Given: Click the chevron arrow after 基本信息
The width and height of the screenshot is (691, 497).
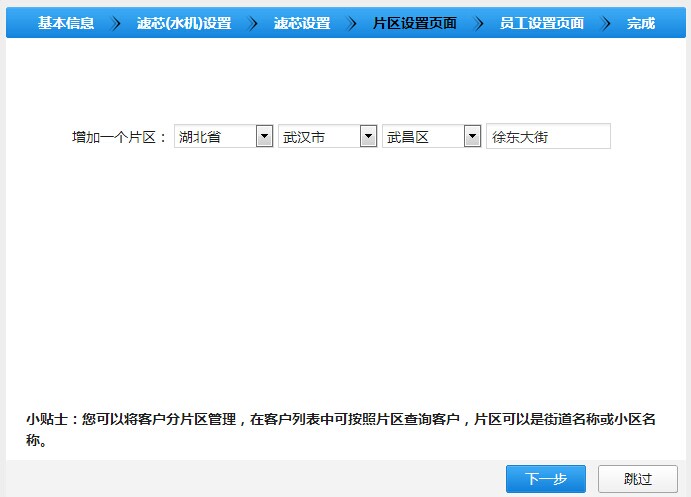Looking at the screenshot, I should 116,23.
